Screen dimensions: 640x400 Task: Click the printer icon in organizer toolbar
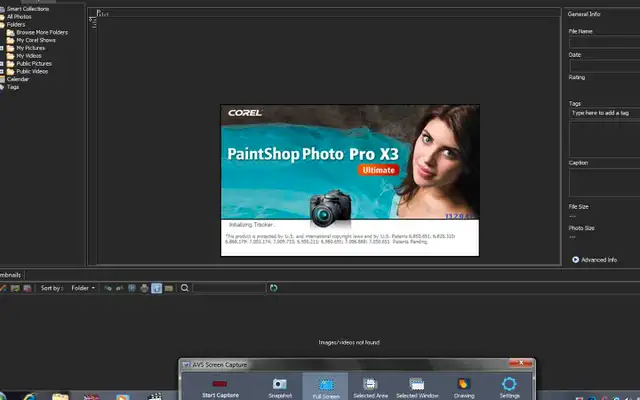144,288
